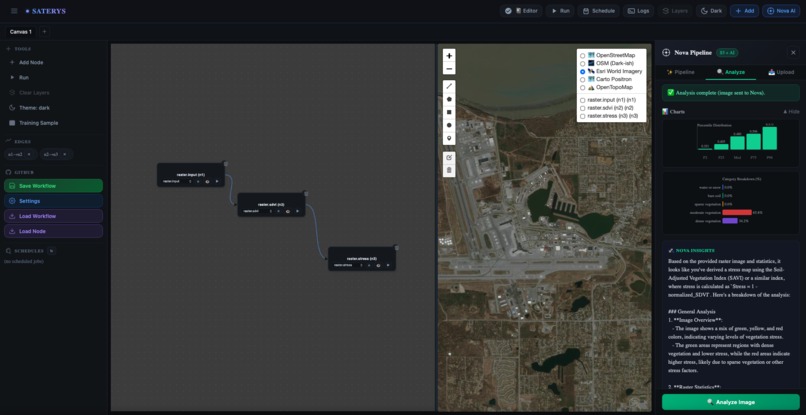Delete the raster.input (n1) node via its trash icon
The height and width of the screenshot is (415, 806).
[x=226, y=164]
